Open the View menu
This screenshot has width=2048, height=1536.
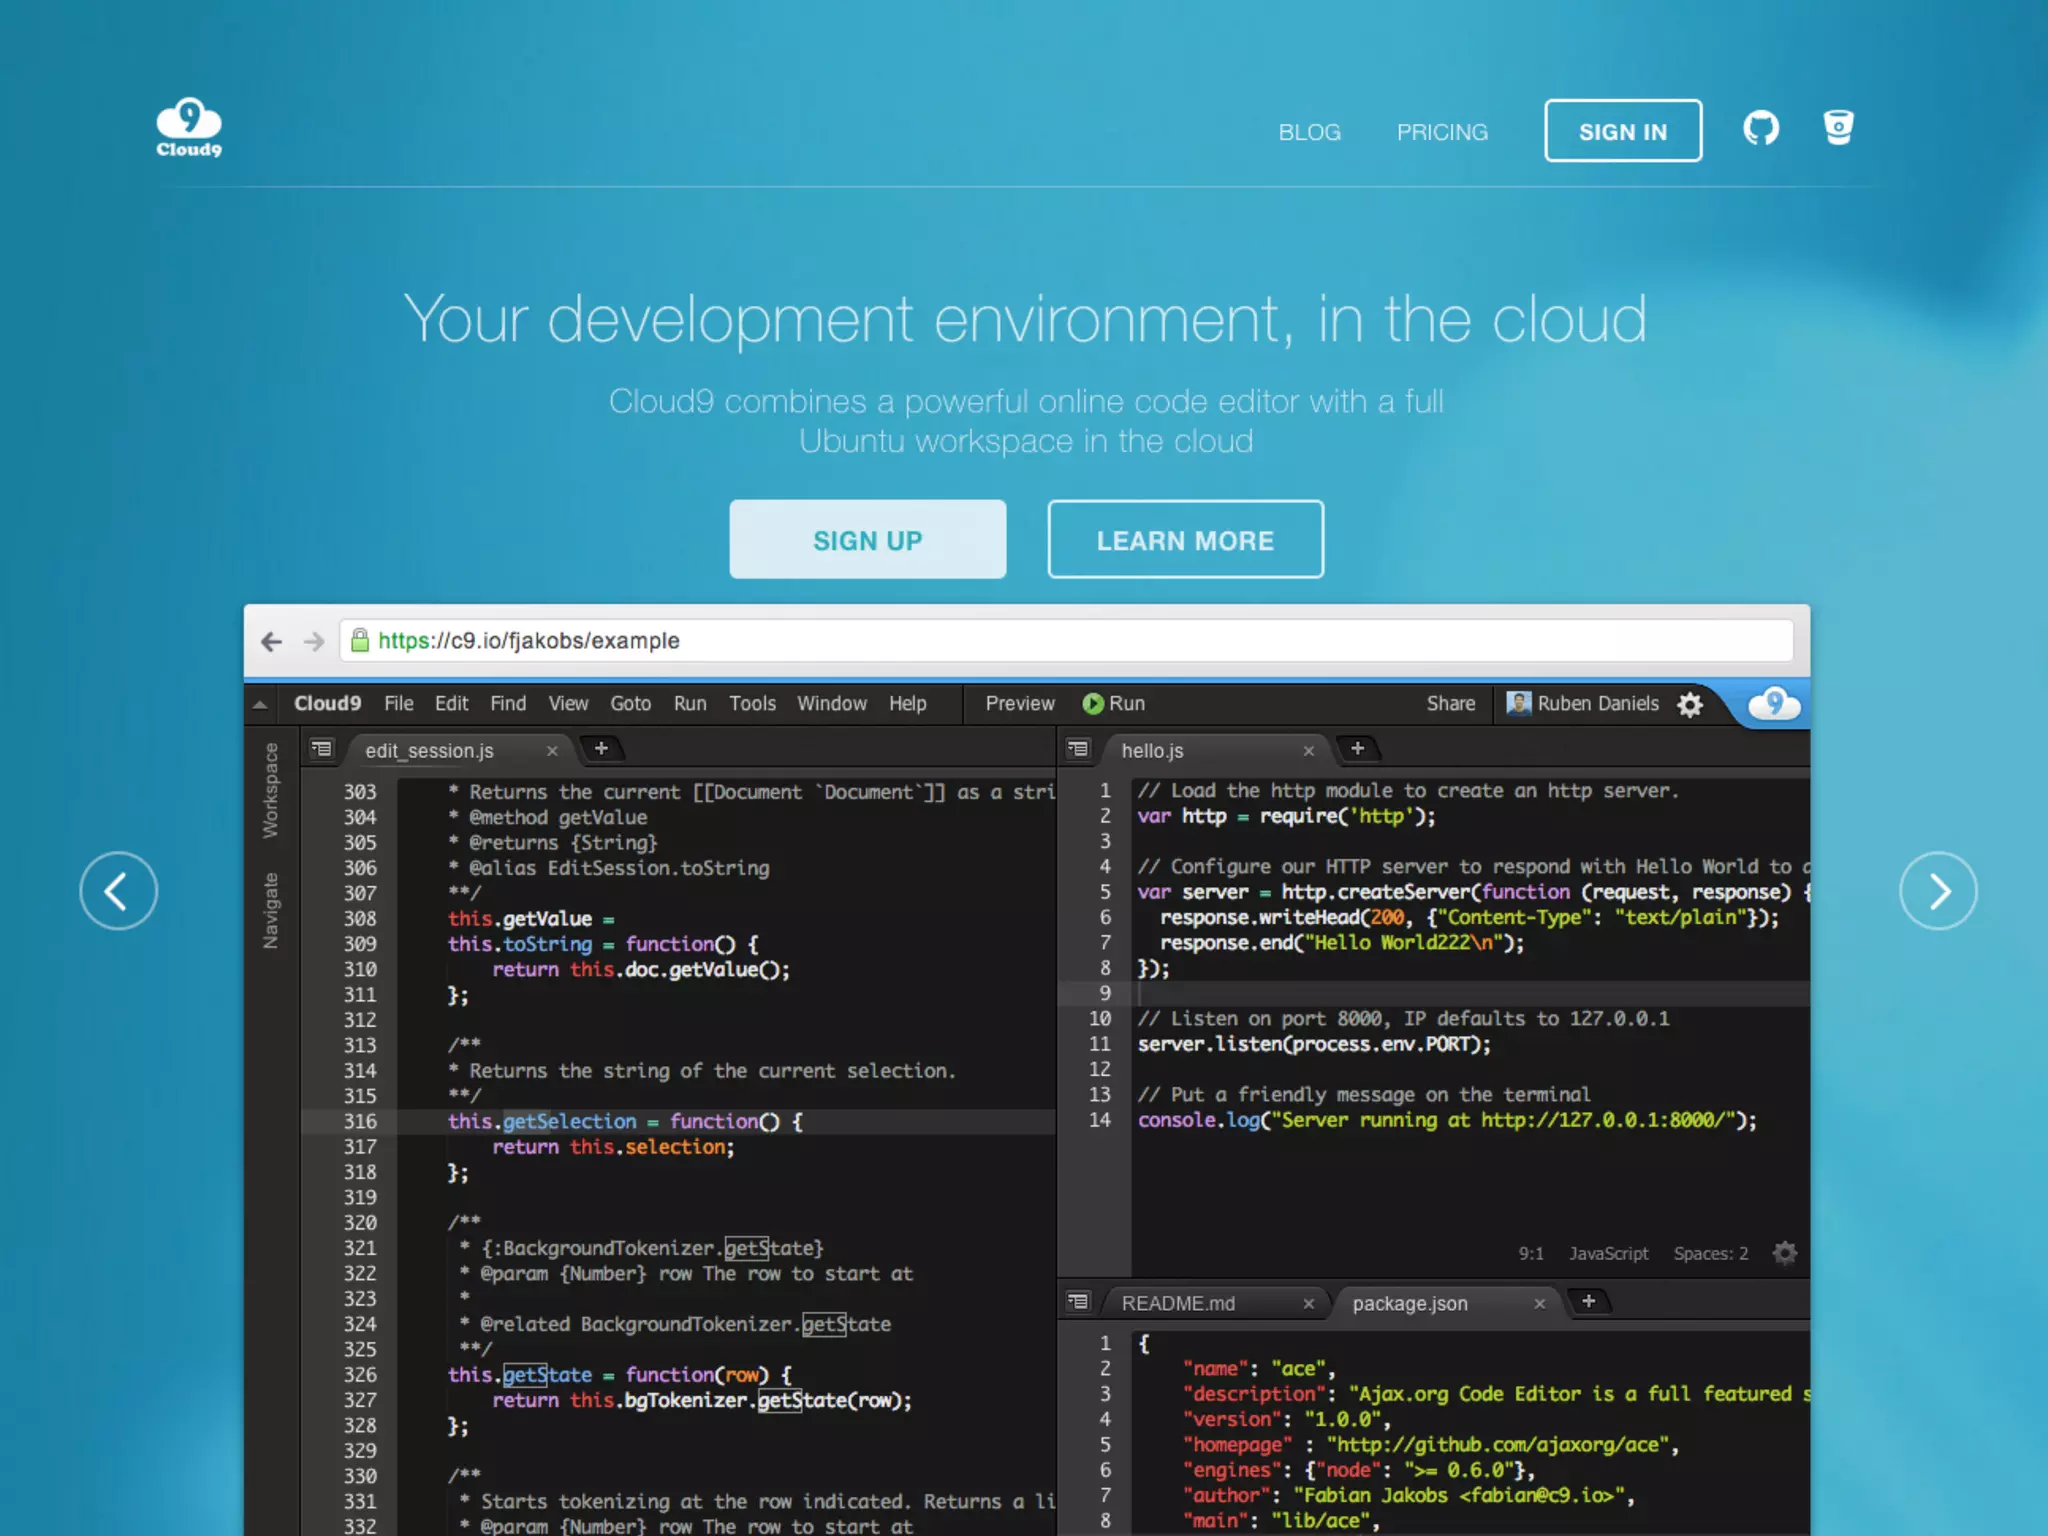[568, 704]
